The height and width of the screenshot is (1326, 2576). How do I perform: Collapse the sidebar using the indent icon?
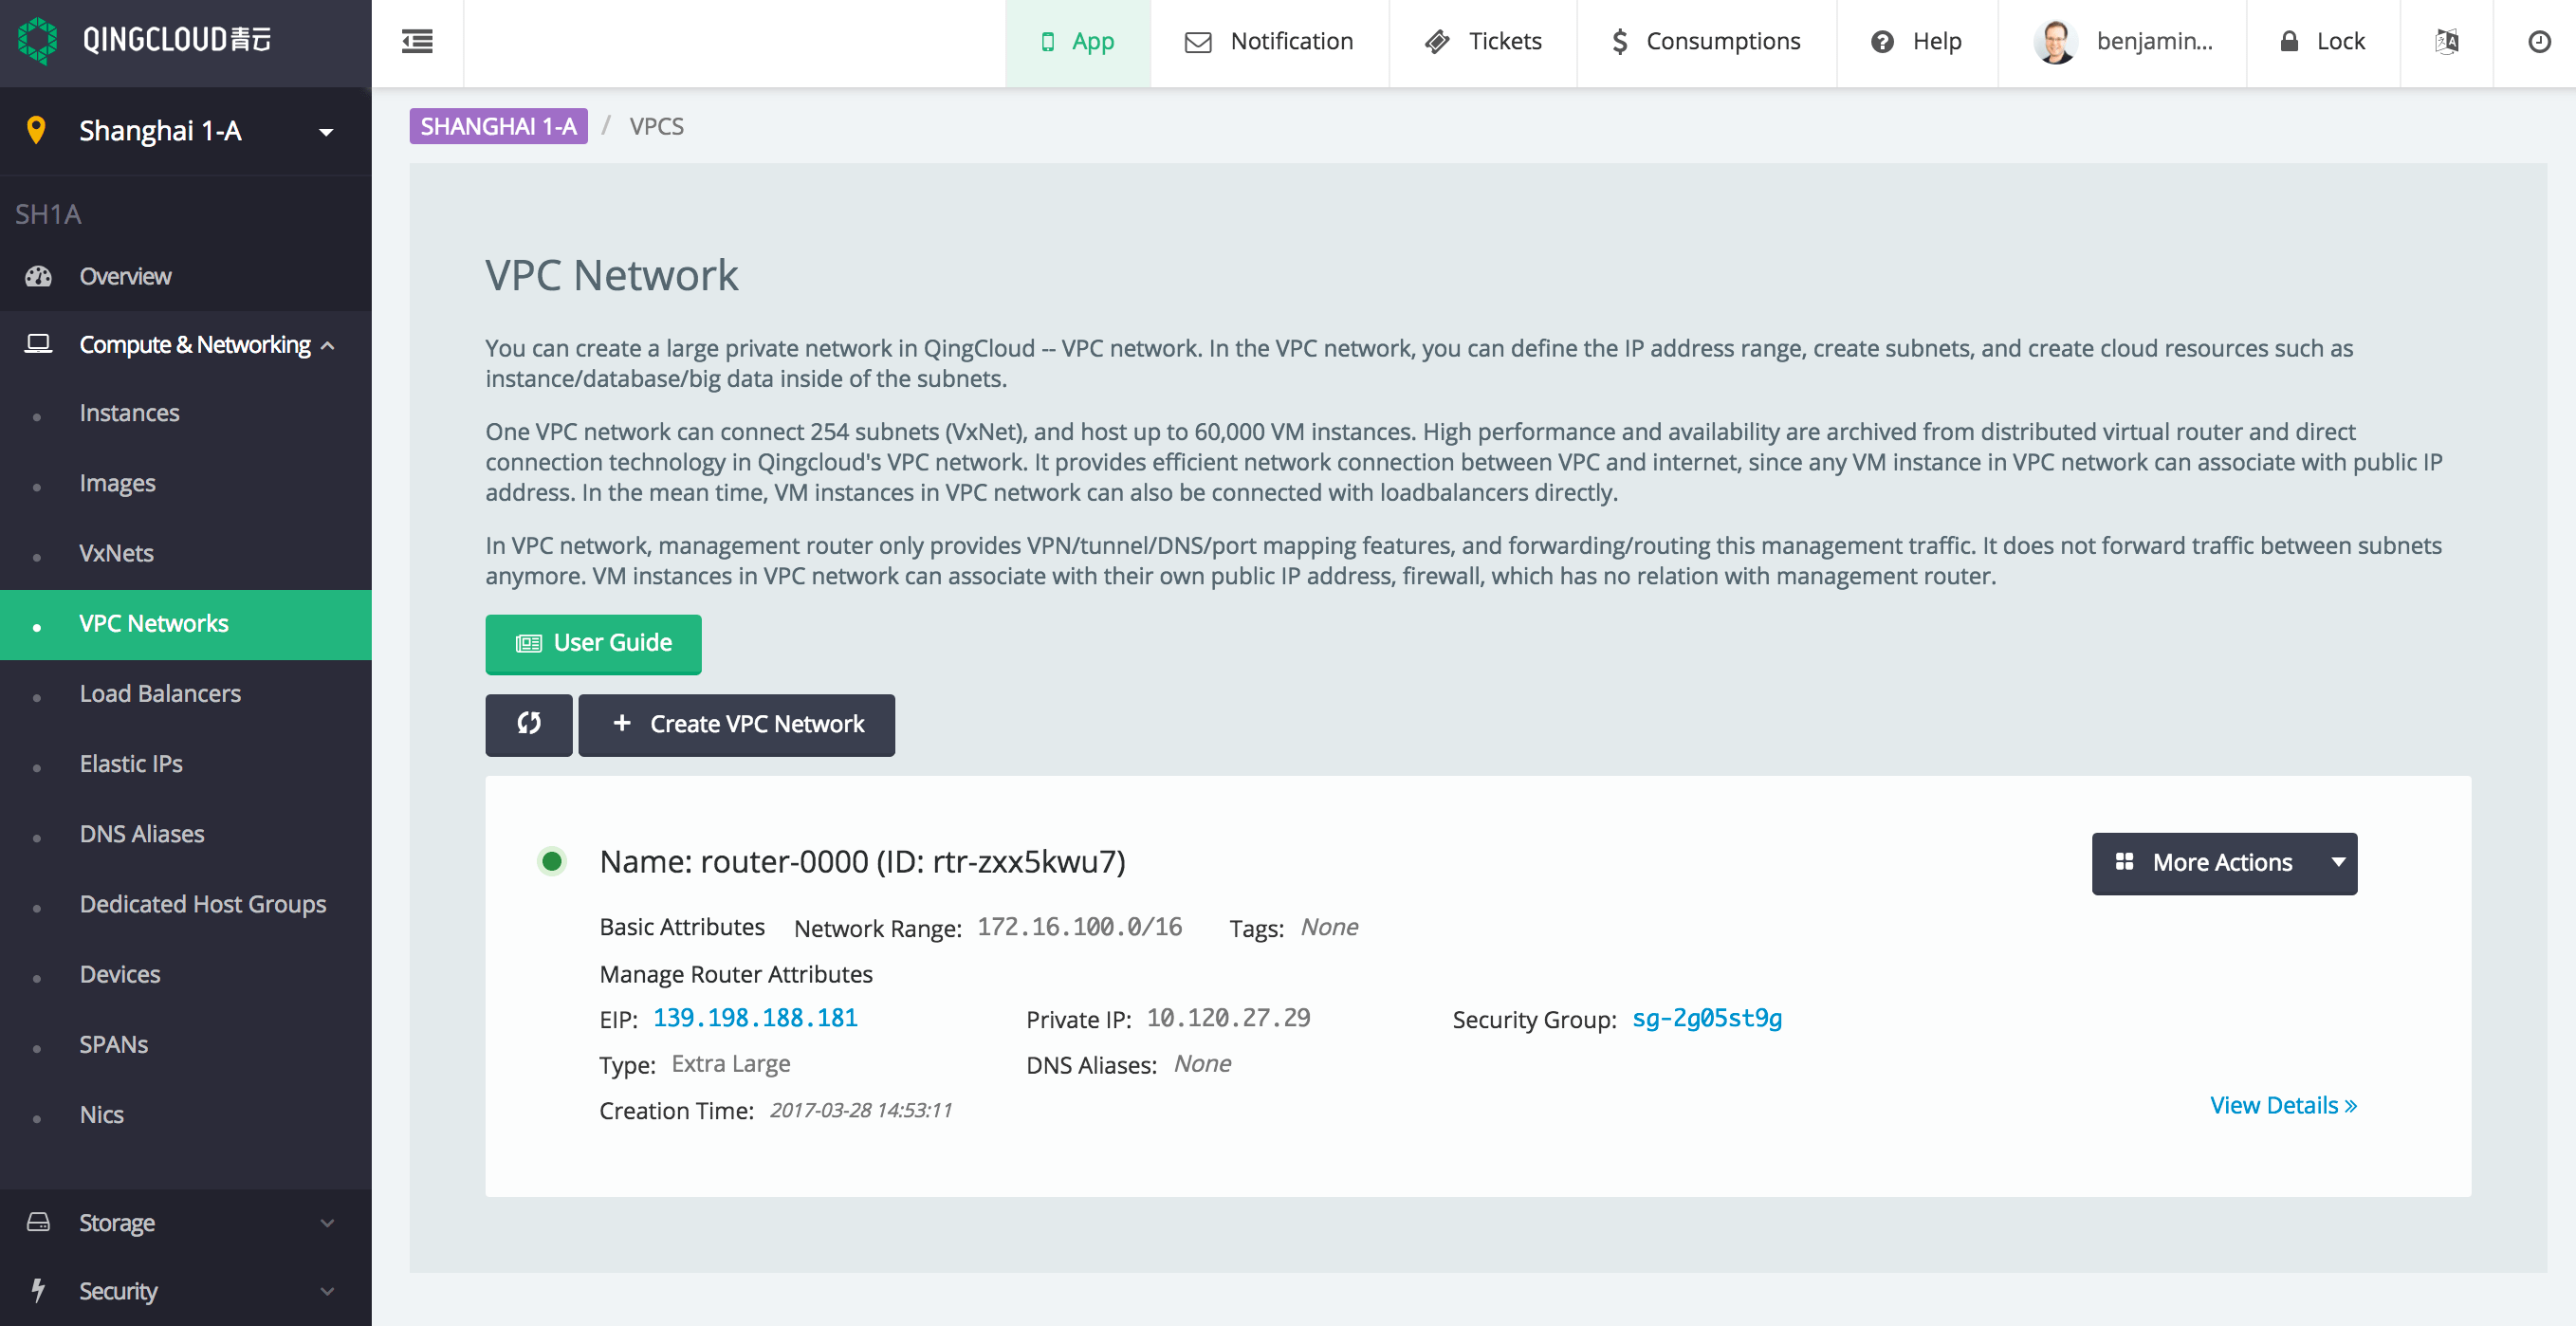(x=418, y=42)
